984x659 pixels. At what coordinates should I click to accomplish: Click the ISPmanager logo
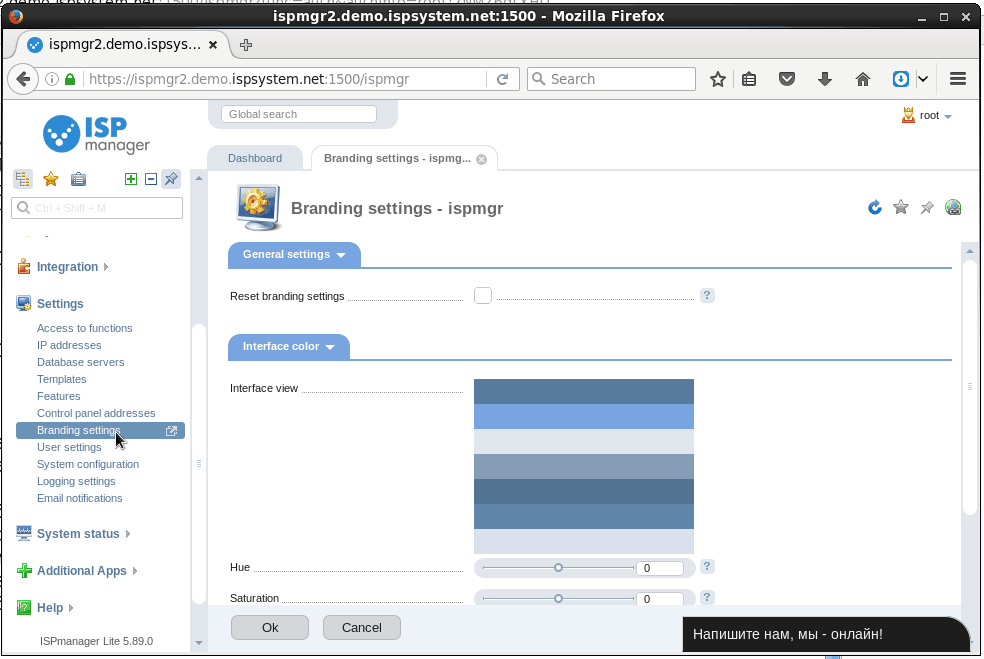click(x=96, y=134)
